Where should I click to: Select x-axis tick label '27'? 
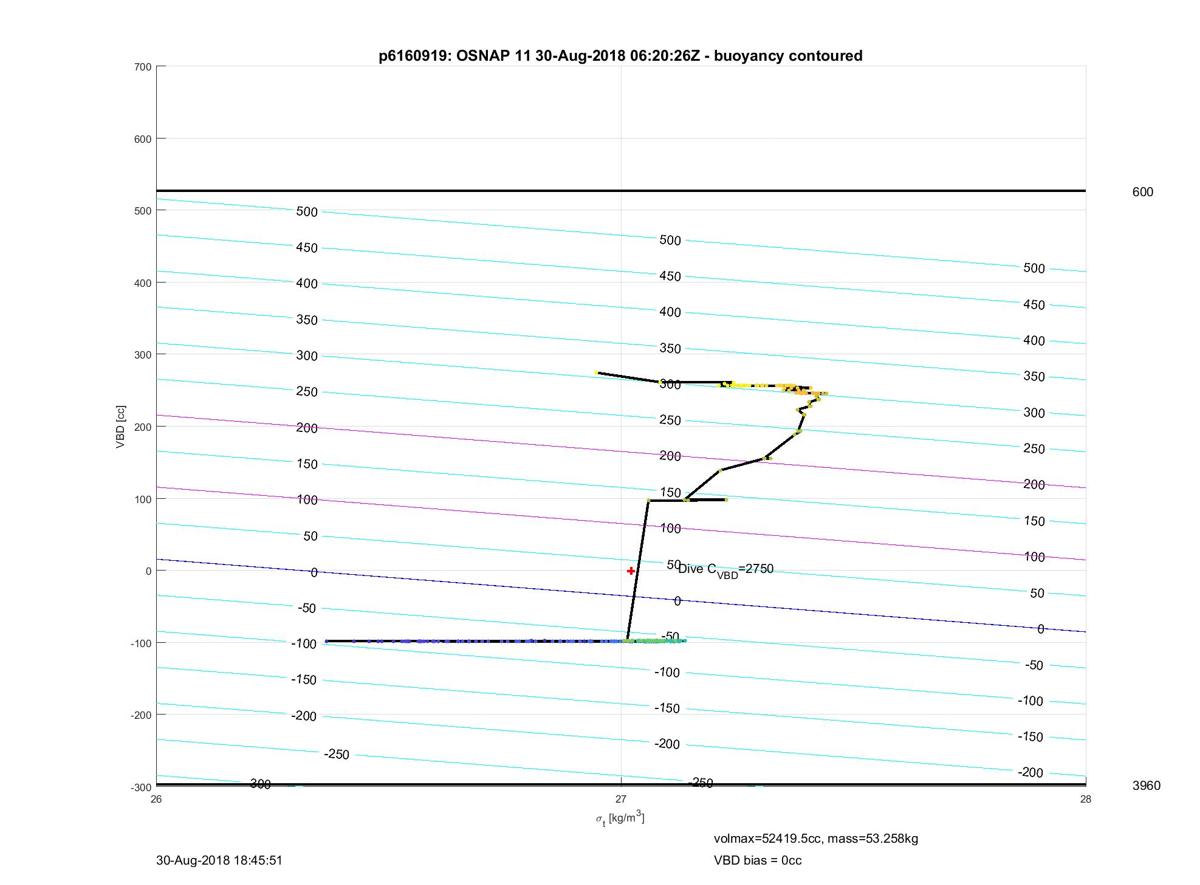[x=621, y=798]
